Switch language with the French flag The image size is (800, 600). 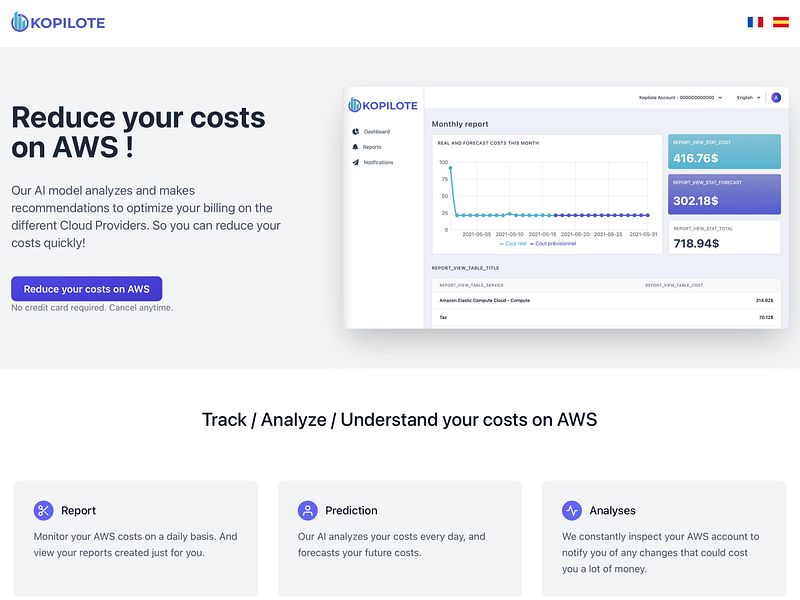755,22
